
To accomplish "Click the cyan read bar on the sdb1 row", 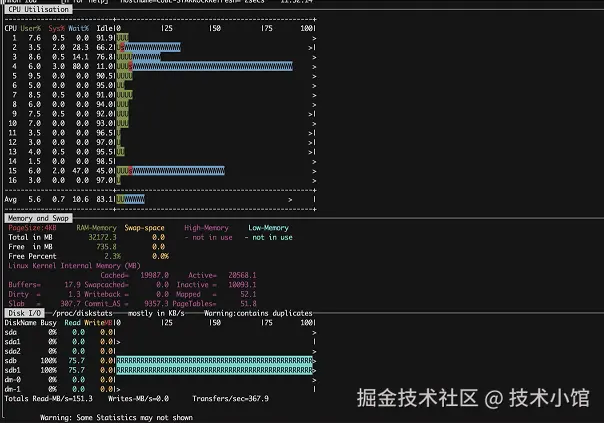I will pos(214,370).
